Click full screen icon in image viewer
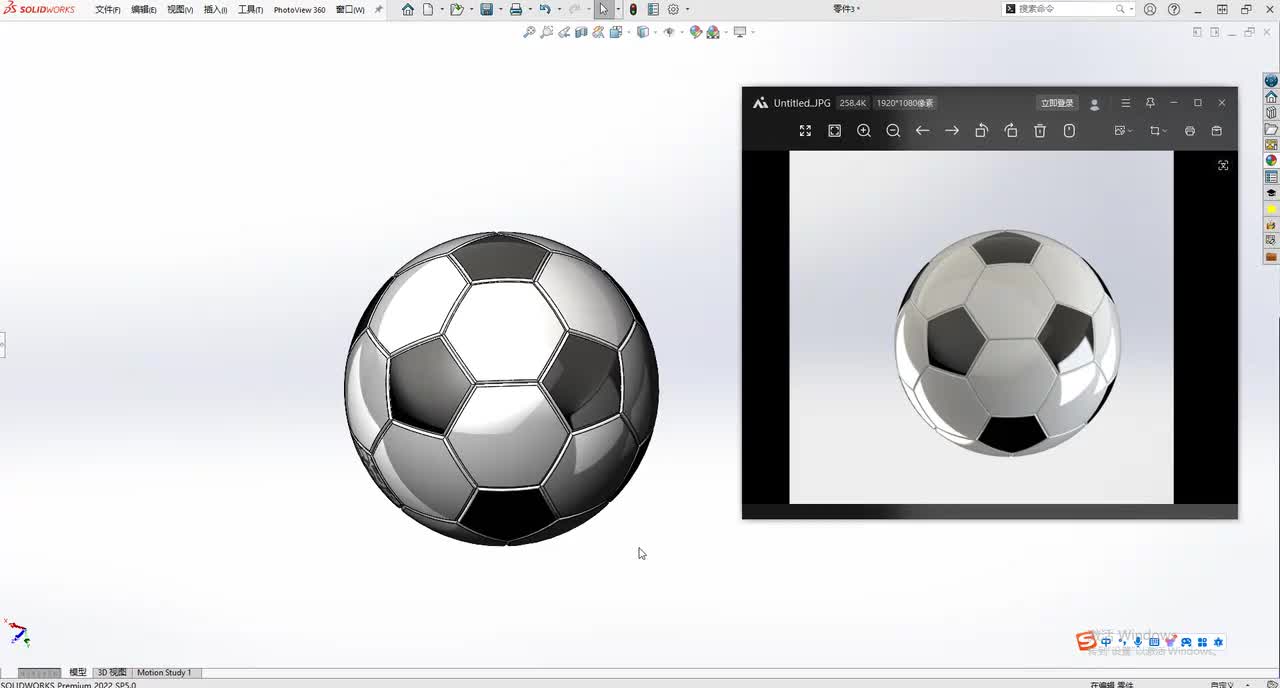 805,131
